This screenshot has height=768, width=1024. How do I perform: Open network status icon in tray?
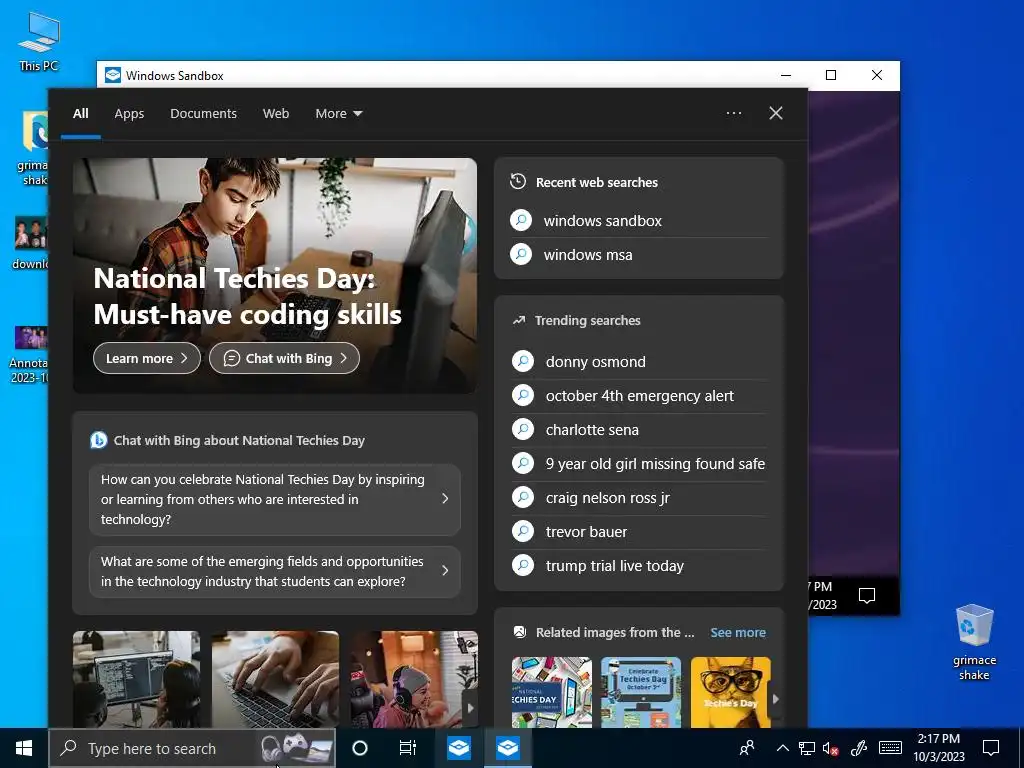coord(807,748)
